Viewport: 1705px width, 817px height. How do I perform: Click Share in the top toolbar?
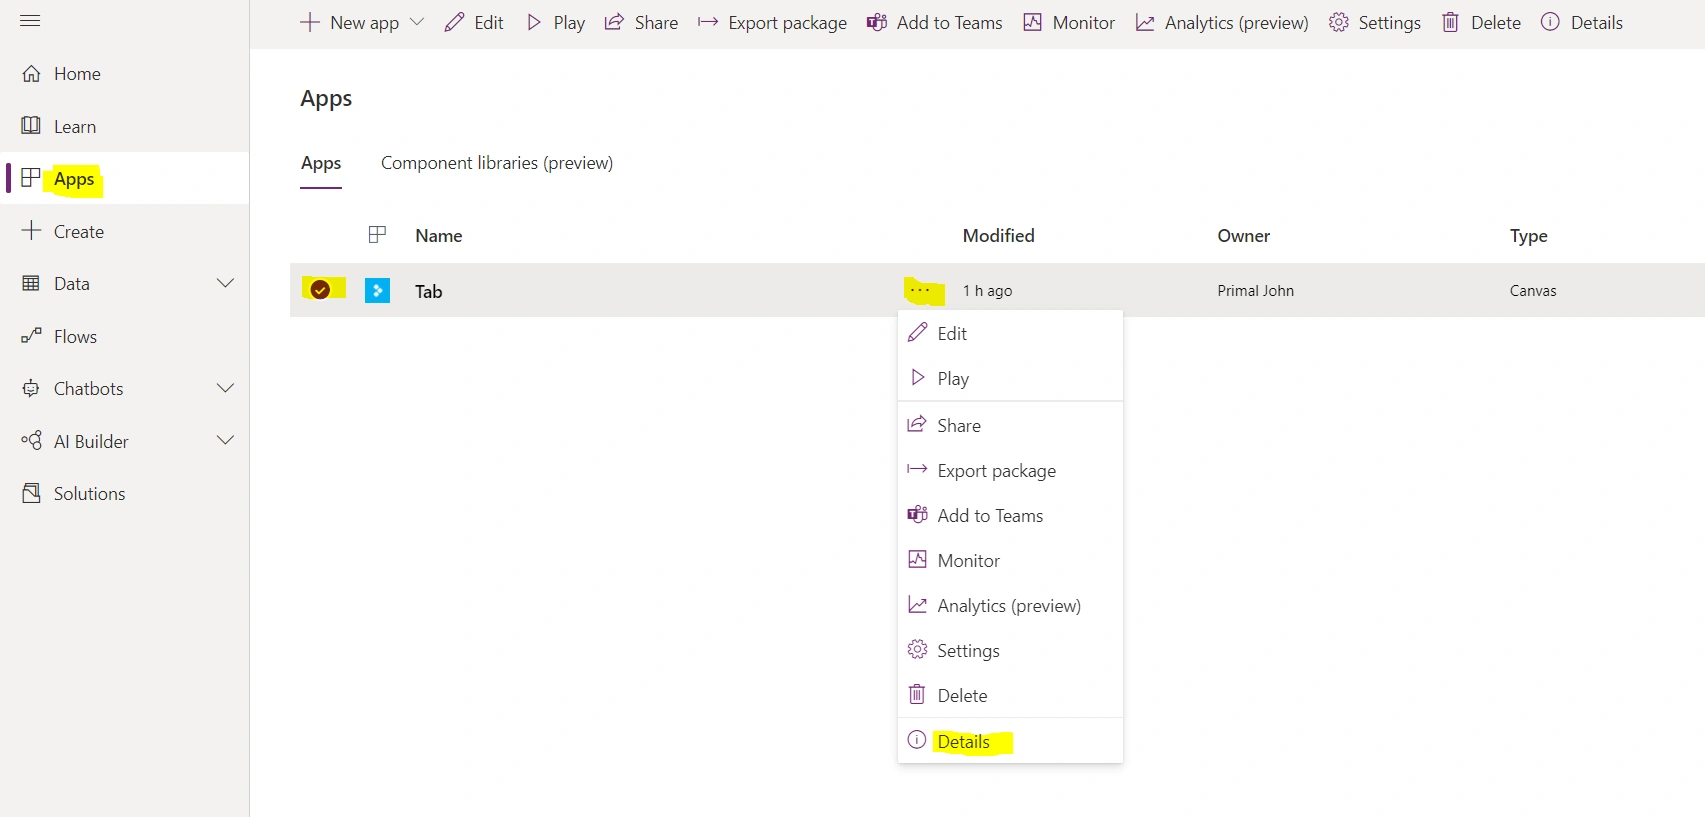click(x=641, y=23)
